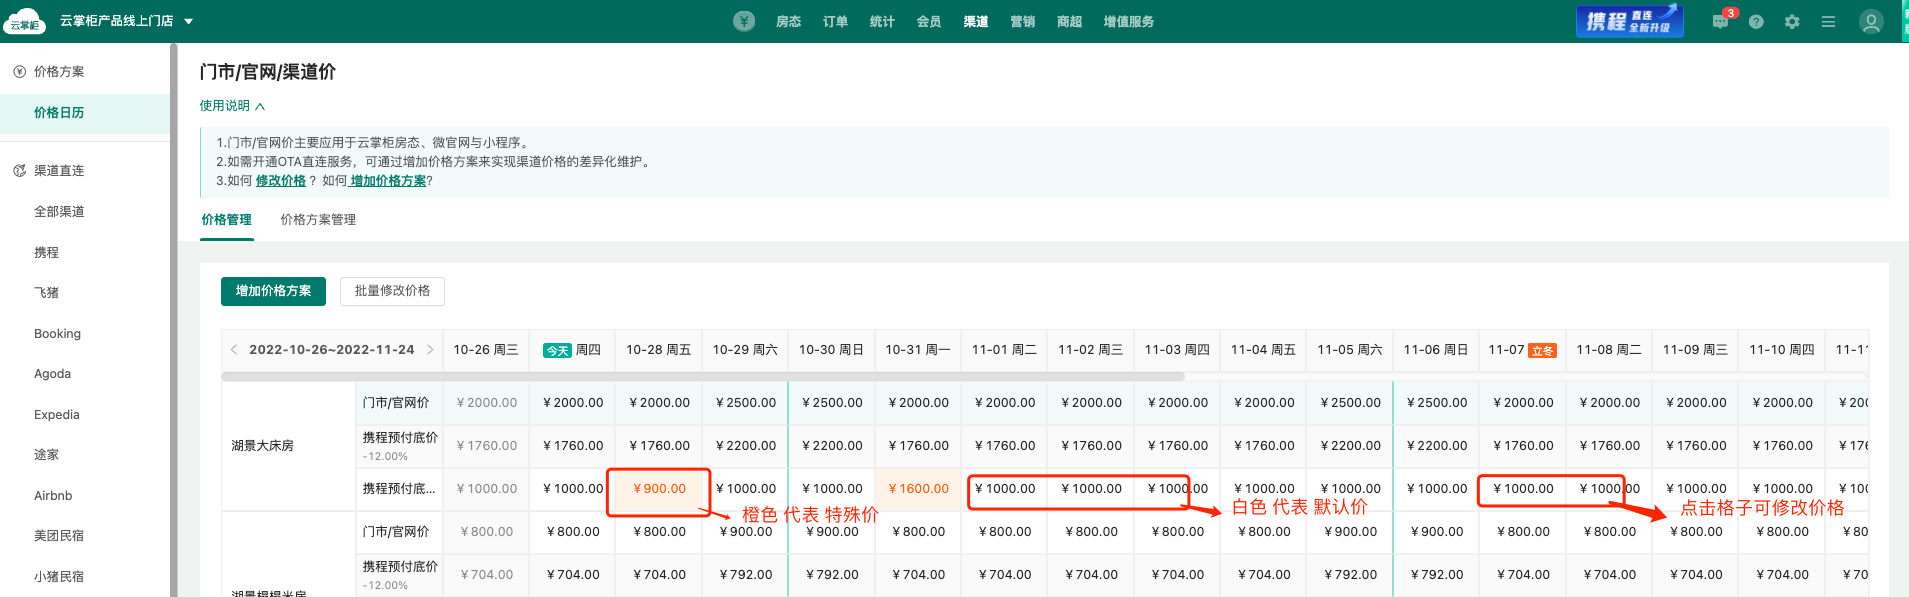The image size is (1909, 597).
Task: Open the 商超 menu
Action: point(1069,21)
